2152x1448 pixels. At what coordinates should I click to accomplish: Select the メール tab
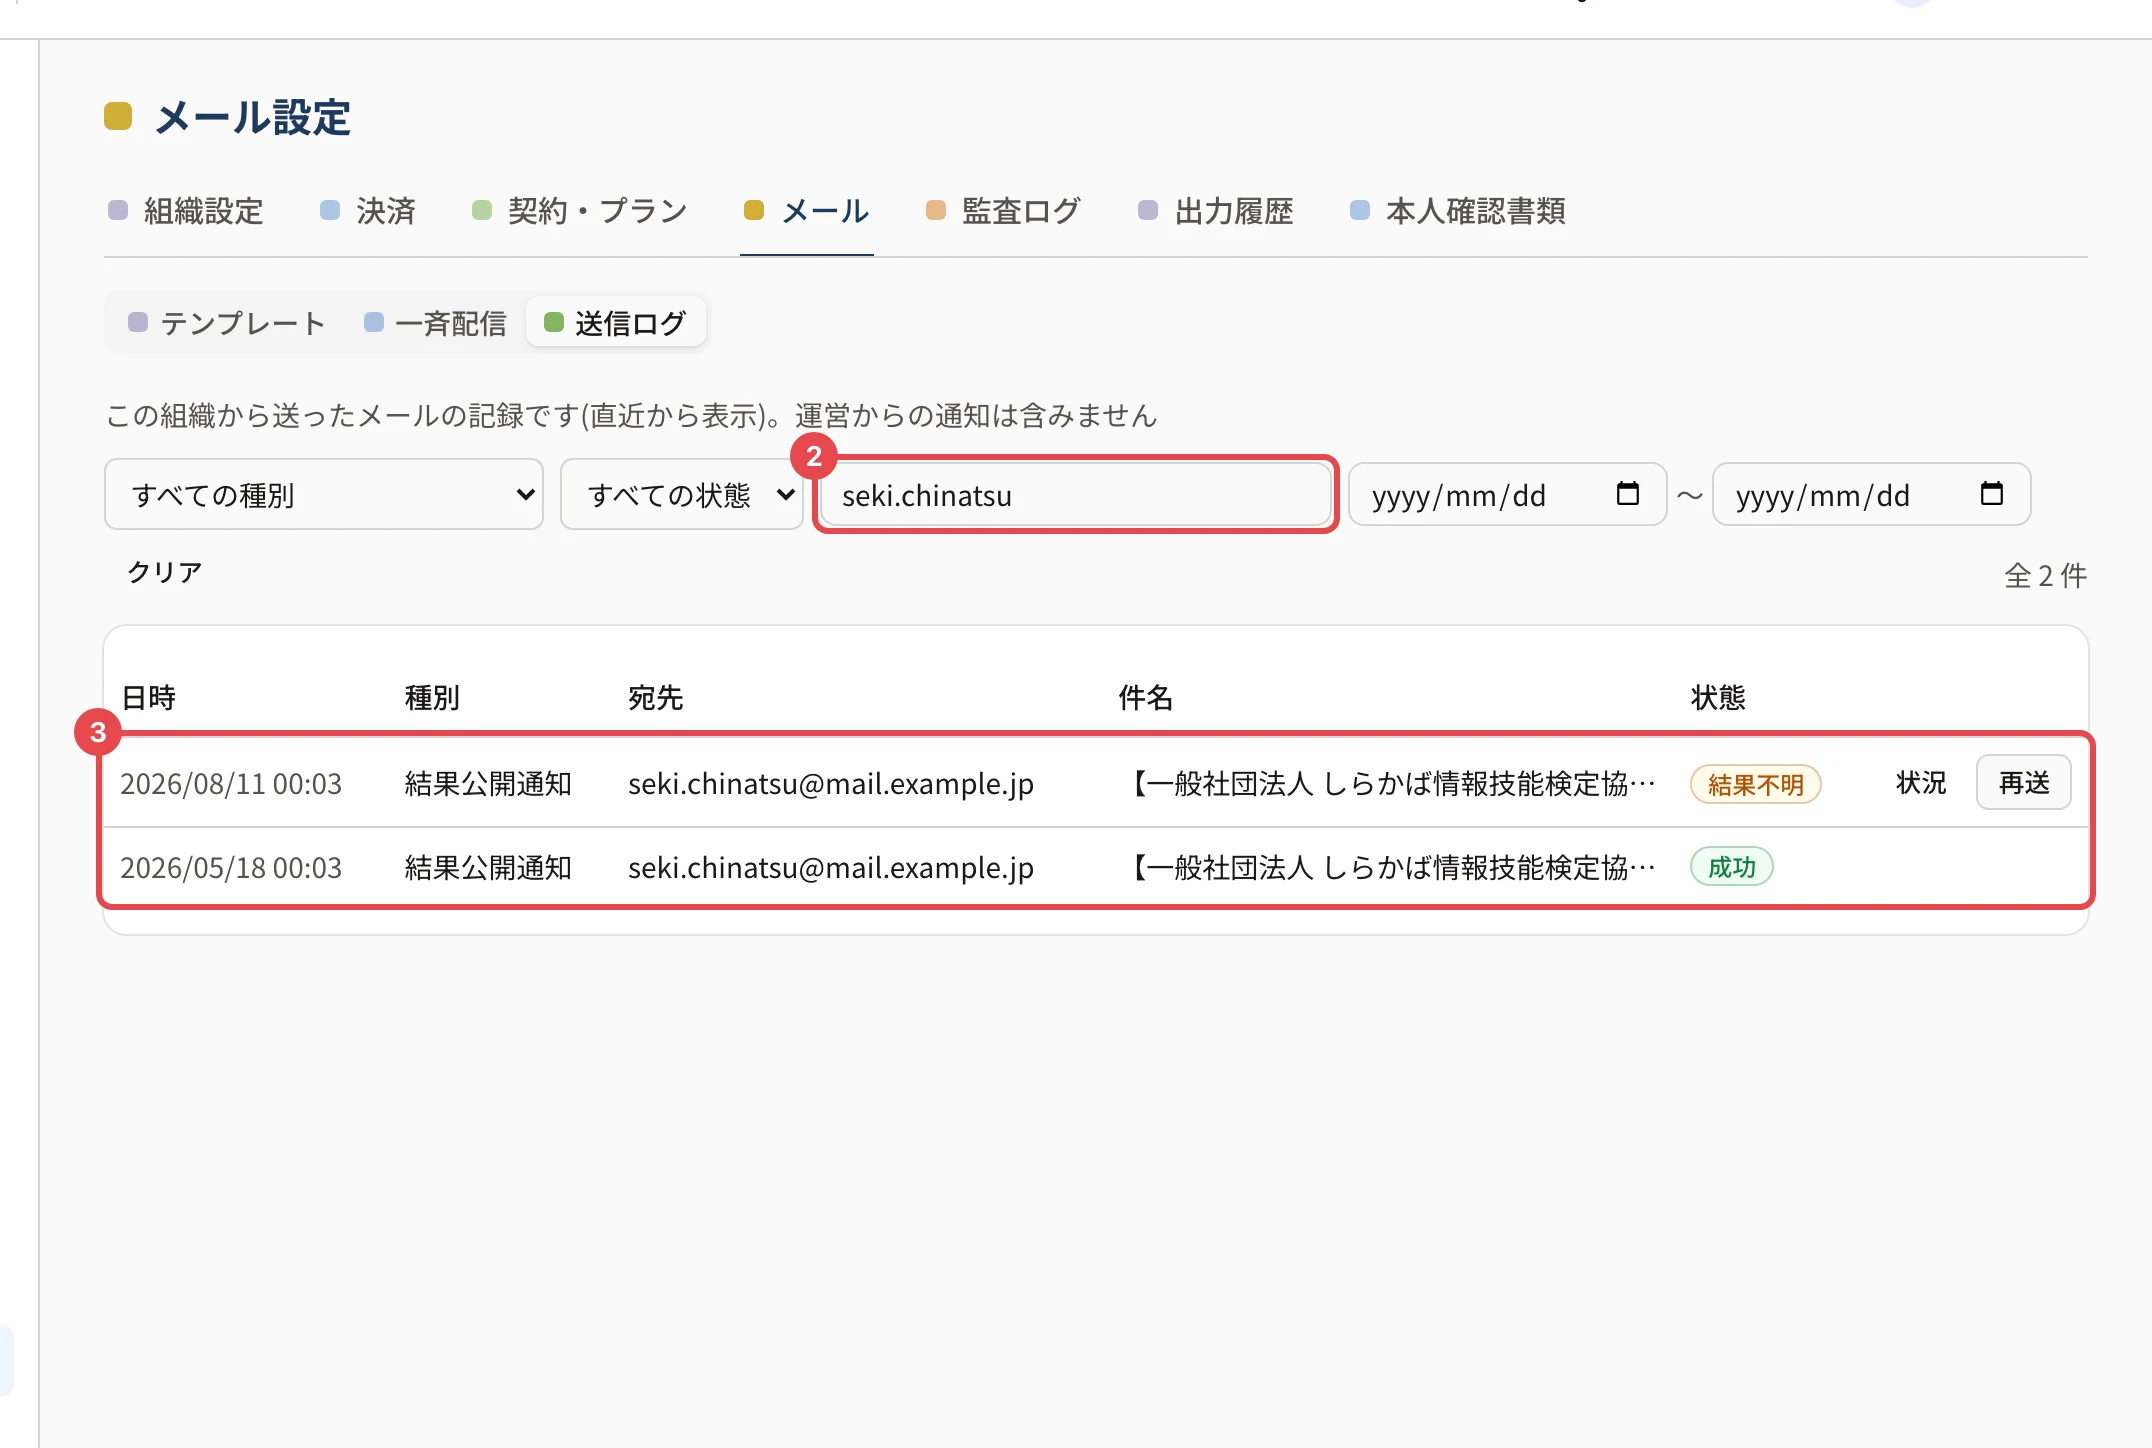click(807, 211)
